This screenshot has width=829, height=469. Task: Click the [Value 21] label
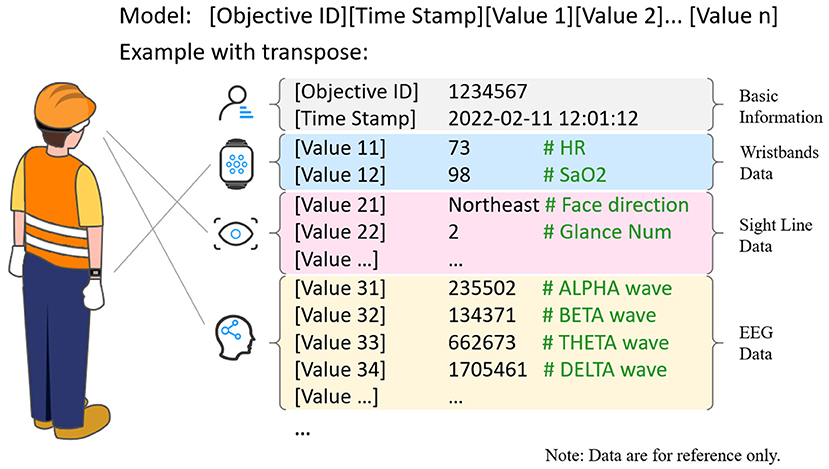click(x=340, y=205)
